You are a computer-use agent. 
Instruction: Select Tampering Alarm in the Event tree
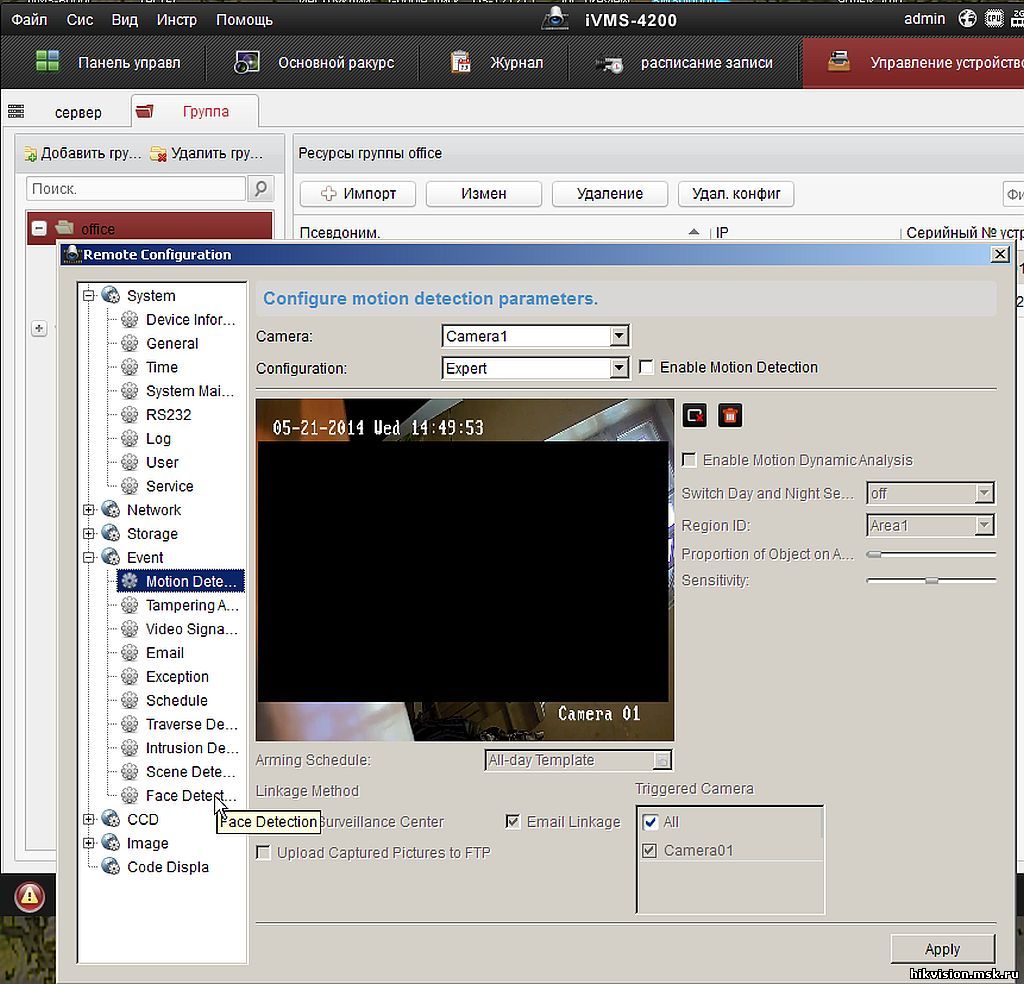point(192,605)
